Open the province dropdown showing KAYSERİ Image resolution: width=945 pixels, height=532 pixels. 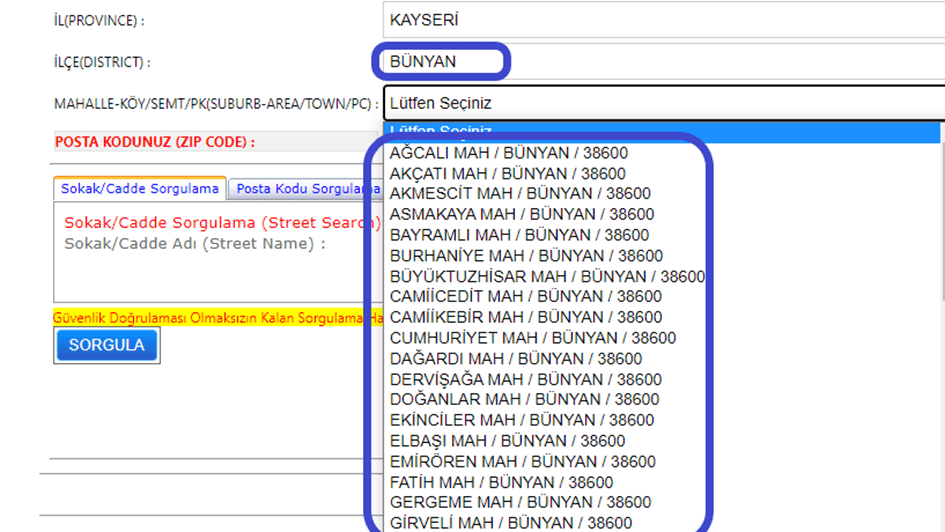point(660,20)
